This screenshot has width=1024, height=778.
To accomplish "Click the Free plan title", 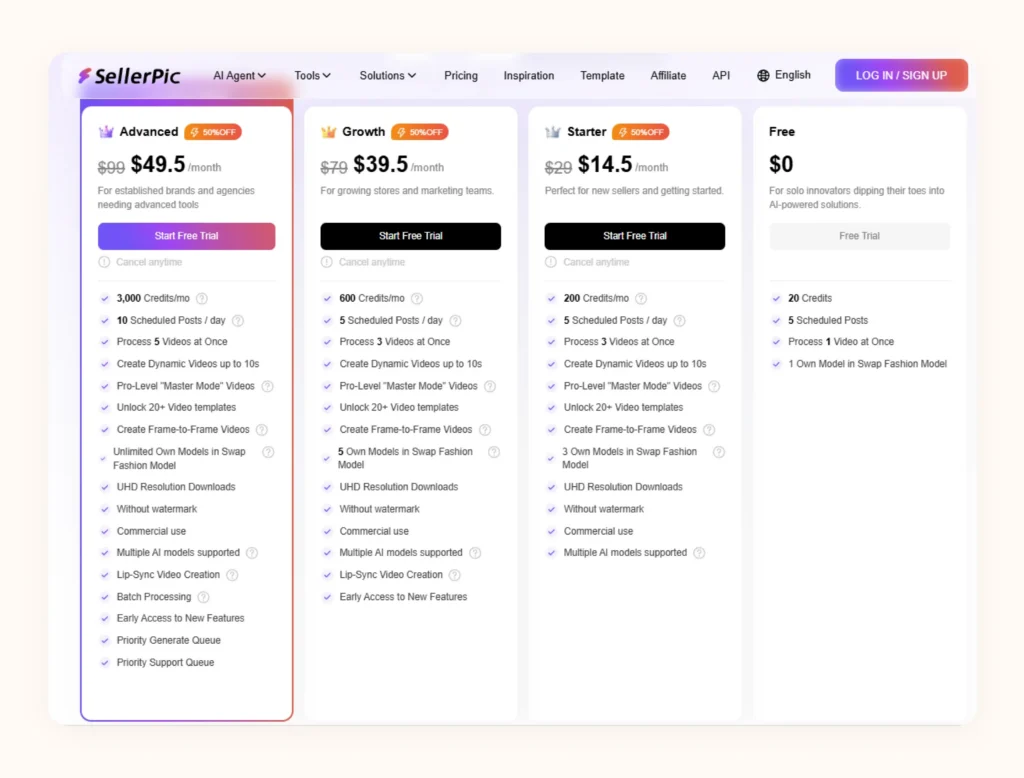I will 782,132.
